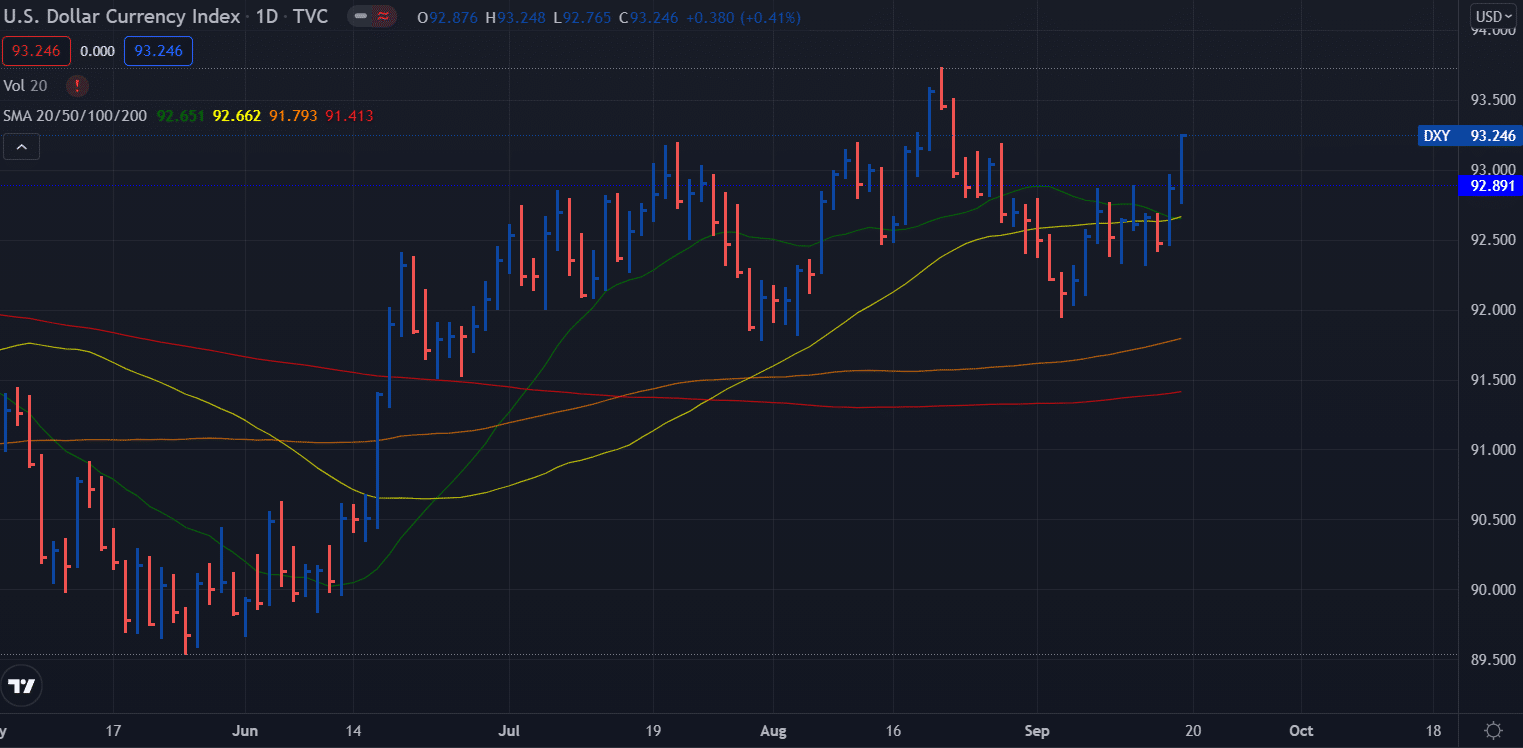
Task: Click the DXY 93.246 price label
Action: pyautogui.click(x=1470, y=136)
